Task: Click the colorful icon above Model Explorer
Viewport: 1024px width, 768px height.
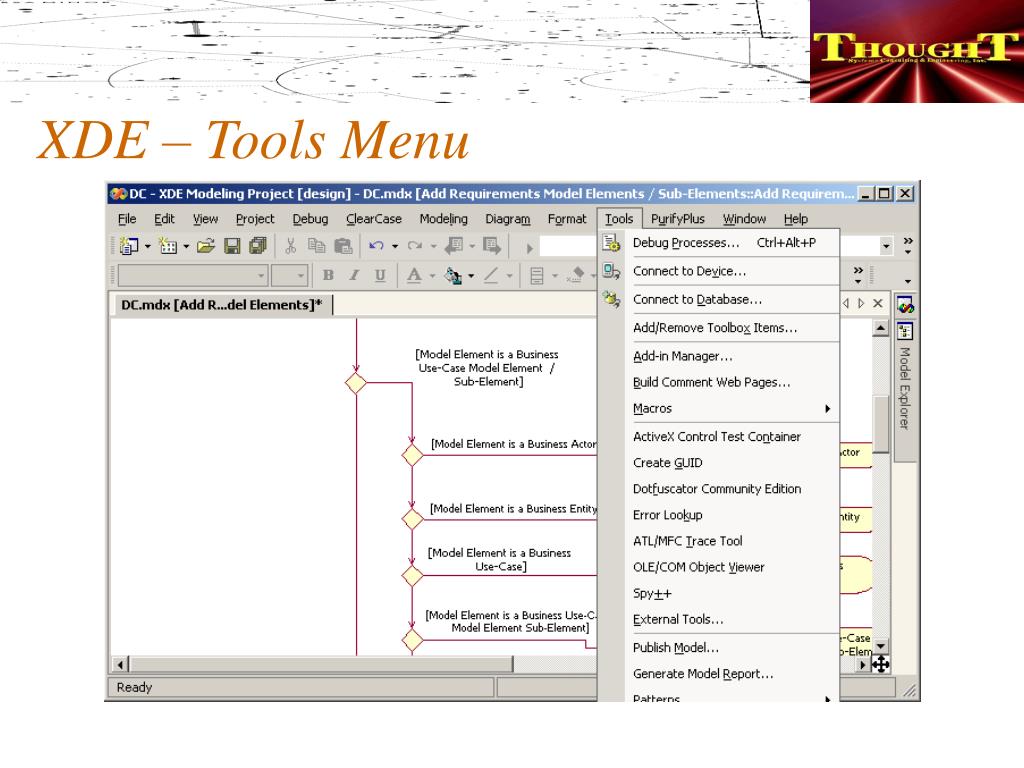Action: 905,304
